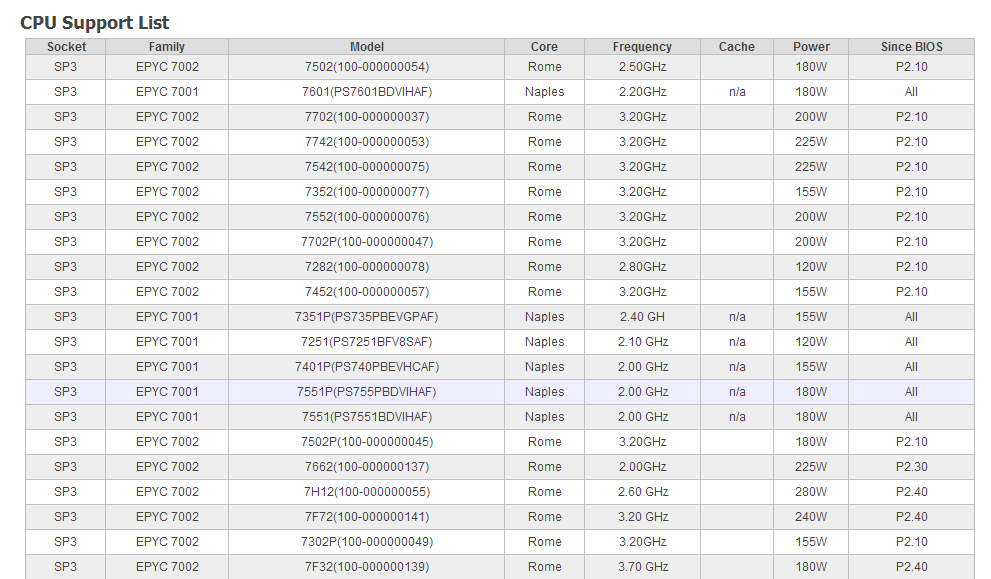Click EPYC 7001 in the 7401P row
This screenshot has height=579, width=991.
pyautogui.click(x=167, y=367)
